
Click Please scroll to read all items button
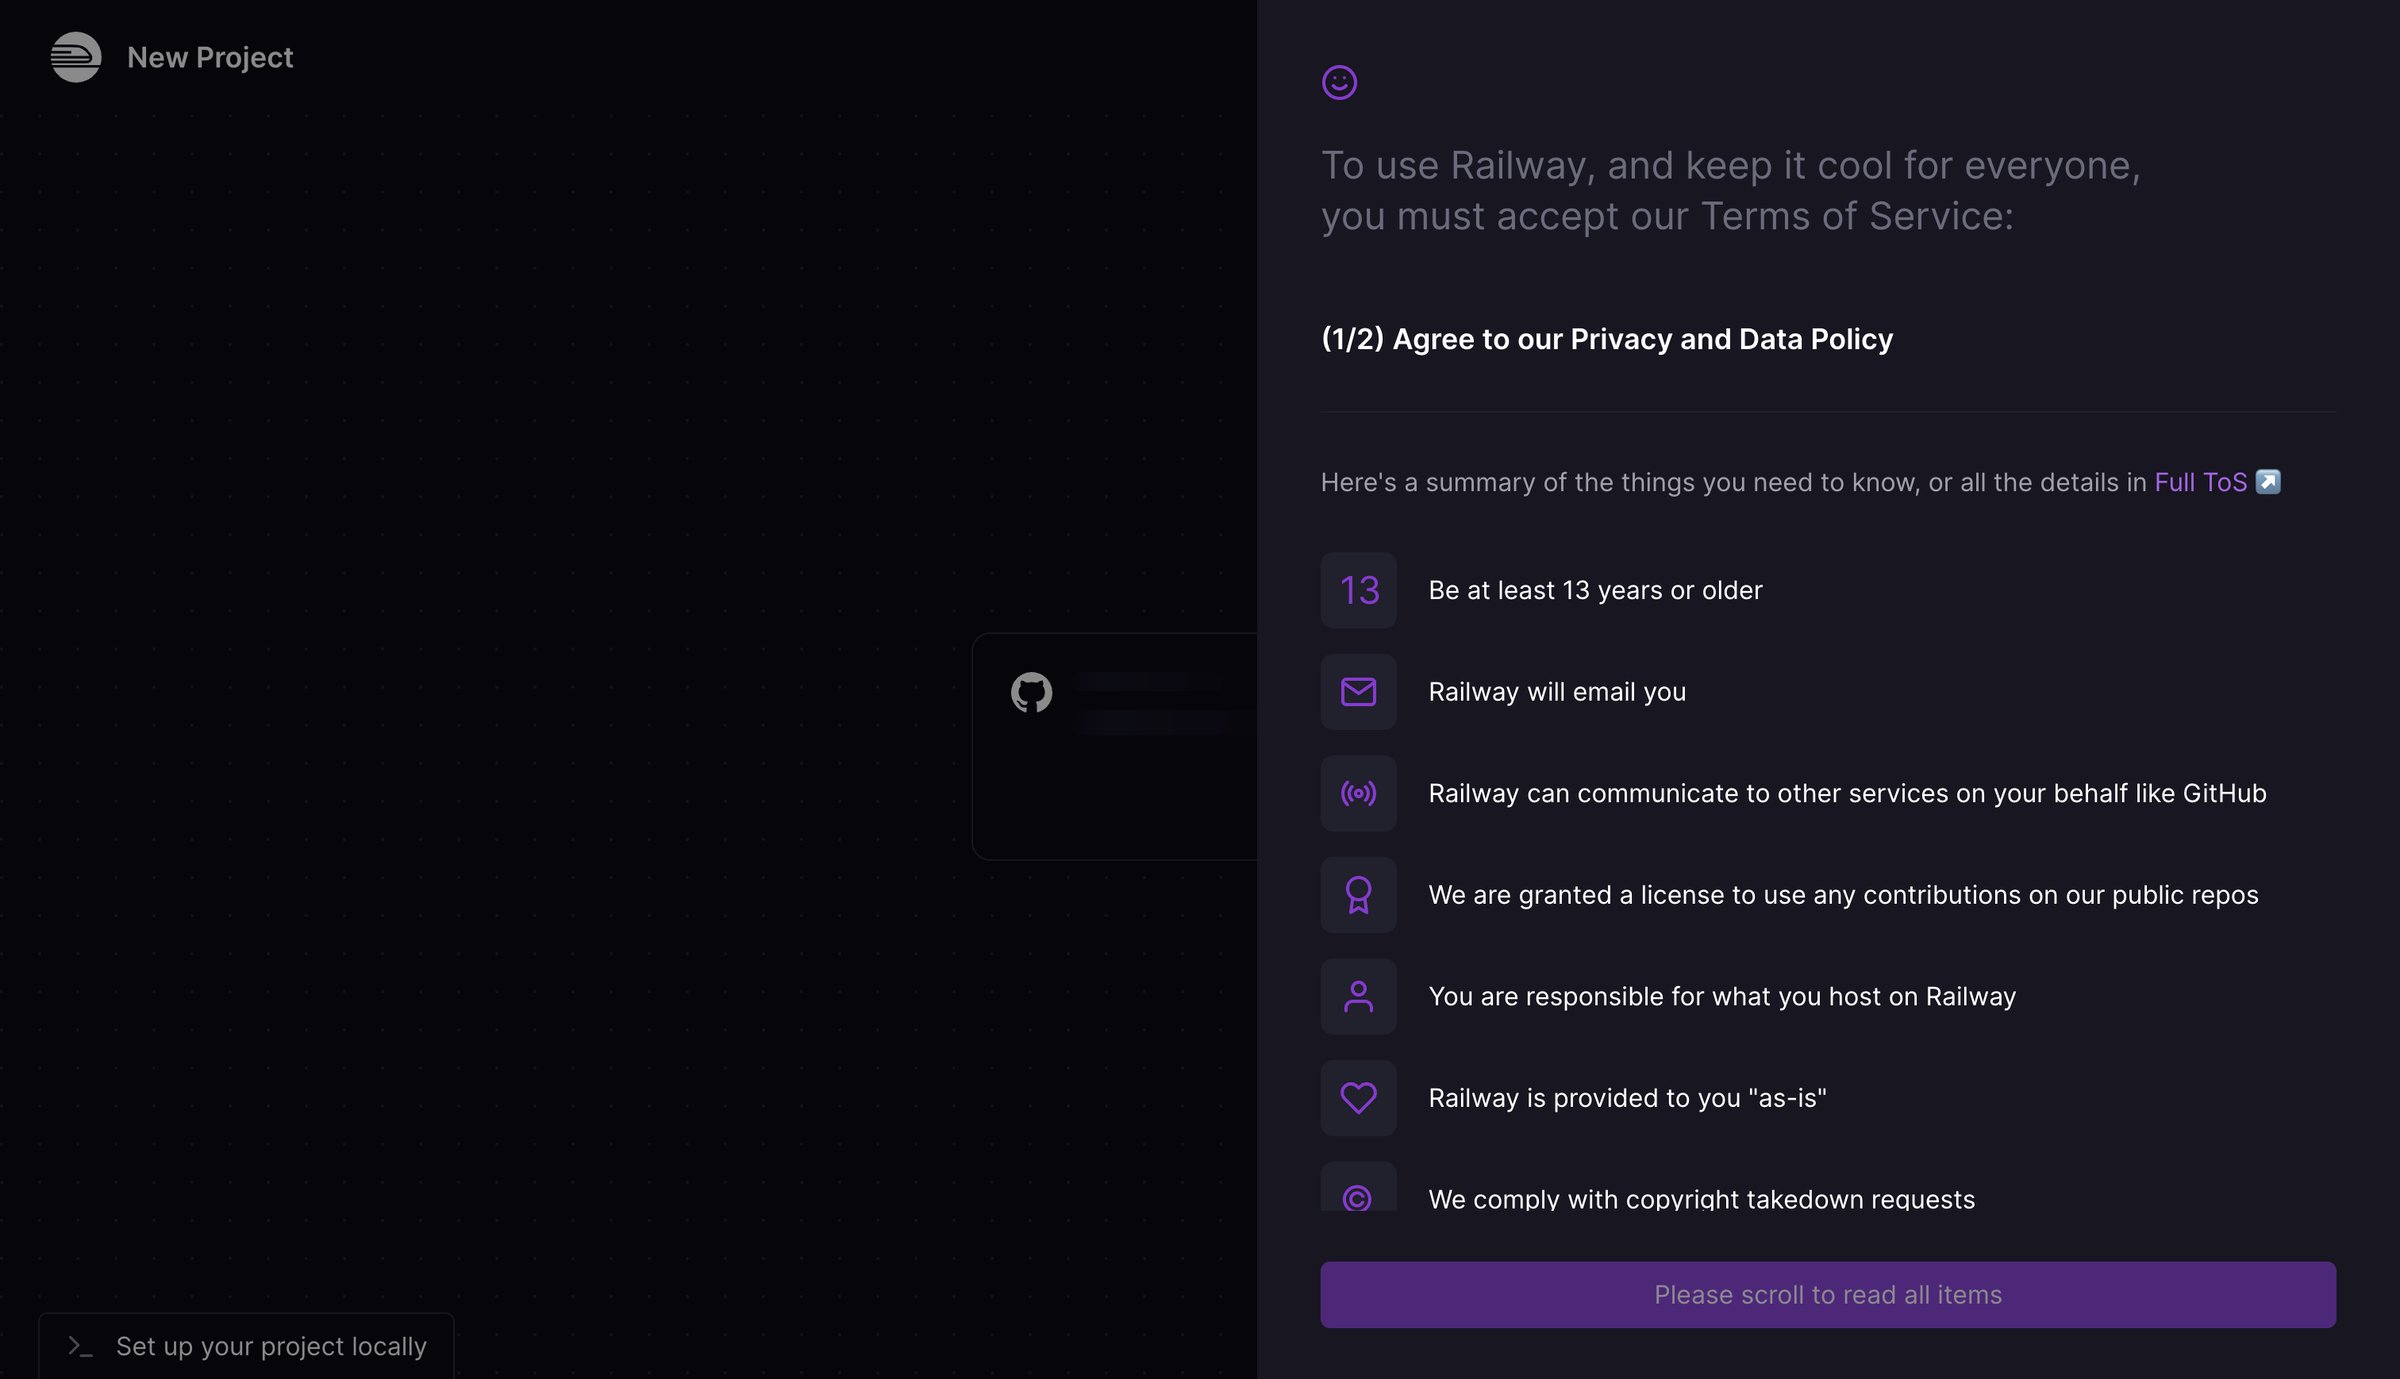(1827, 1294)
